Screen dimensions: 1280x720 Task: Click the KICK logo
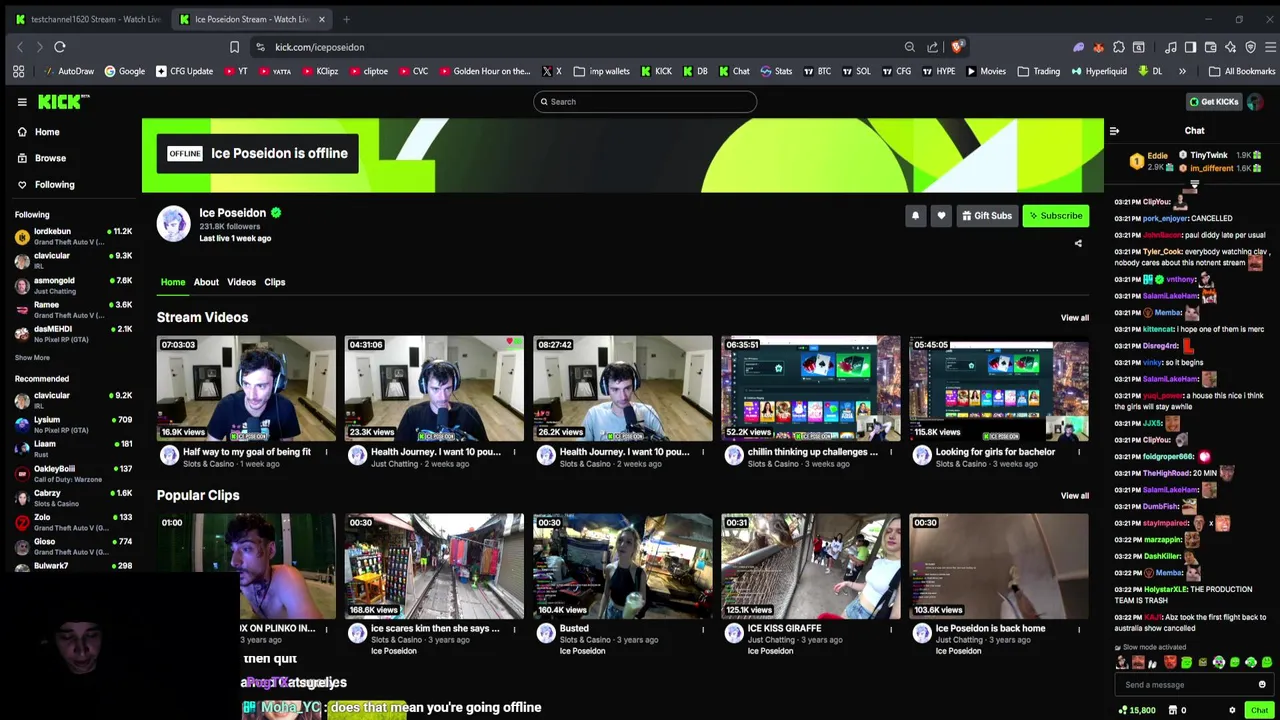click(63, 101)
